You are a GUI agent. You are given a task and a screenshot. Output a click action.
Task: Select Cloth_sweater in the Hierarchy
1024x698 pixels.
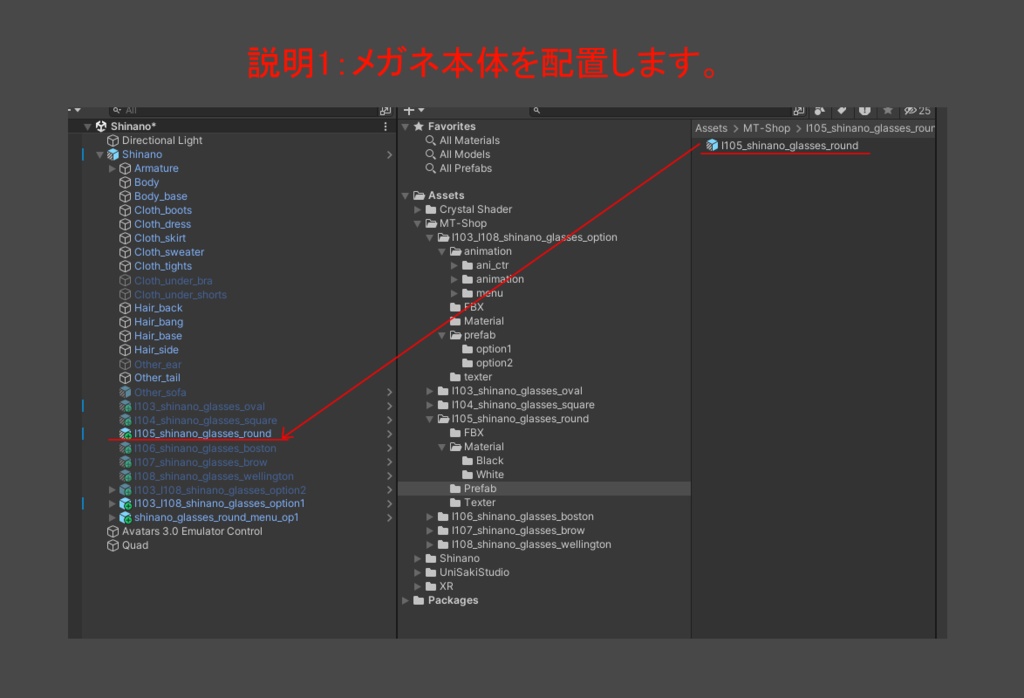click(169, 252)
